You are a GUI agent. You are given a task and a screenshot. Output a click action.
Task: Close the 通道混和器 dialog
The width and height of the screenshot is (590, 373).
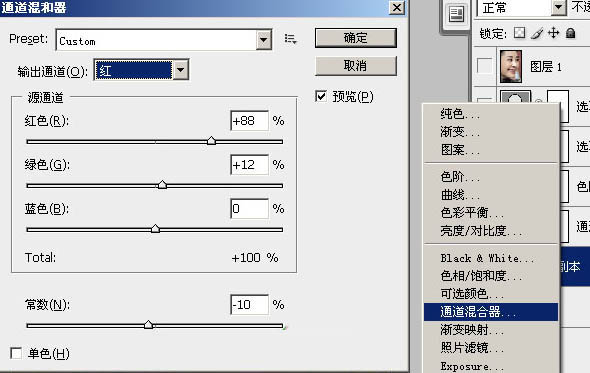pos(397,7)
